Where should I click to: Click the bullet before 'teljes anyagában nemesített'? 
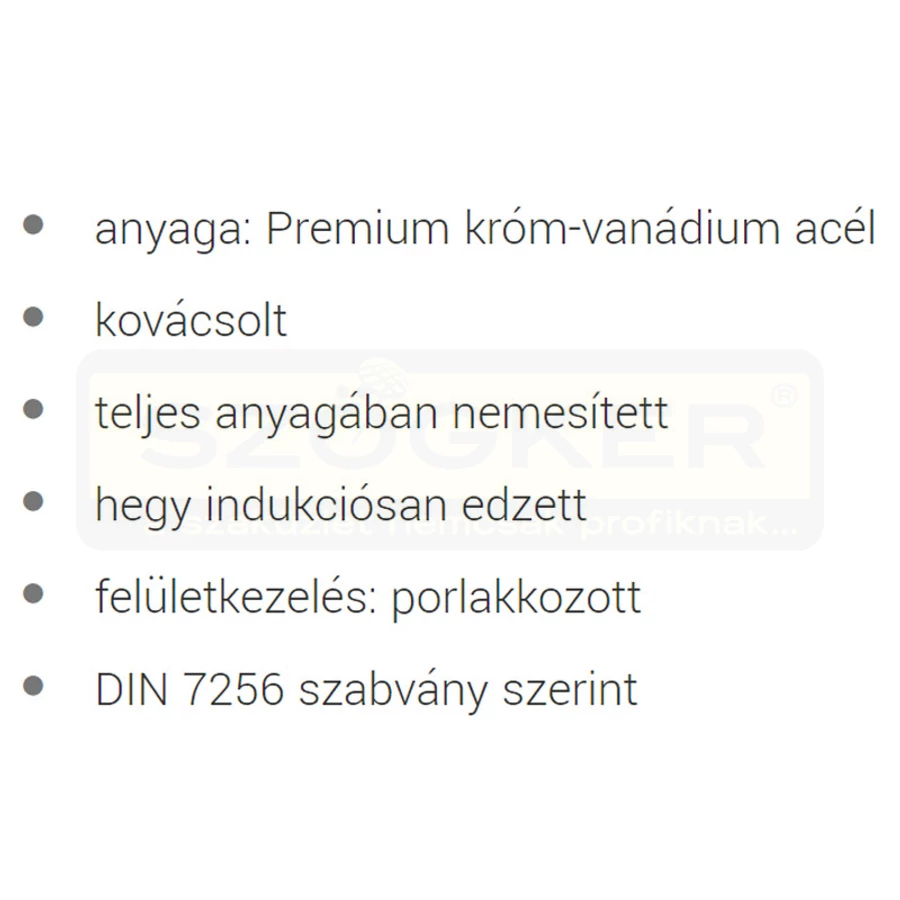[x=33, y=409]
